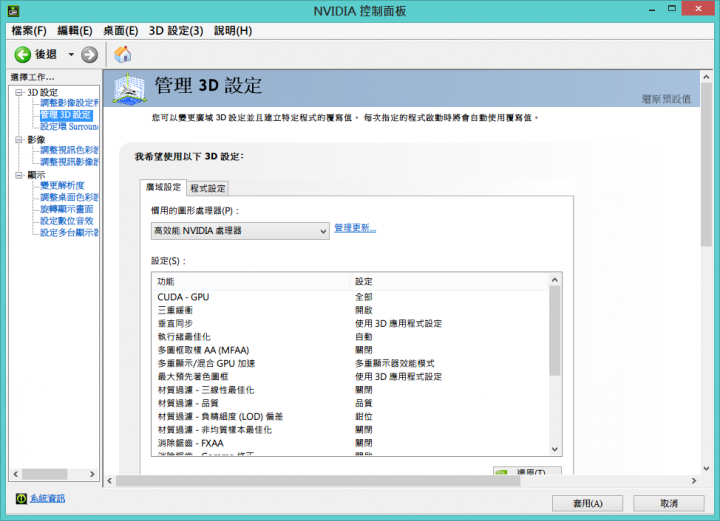Image resolution: width=720 pixels, height=521 pixels.
Task: Collapse the 影像 tree node
Action: click(19, 140)
